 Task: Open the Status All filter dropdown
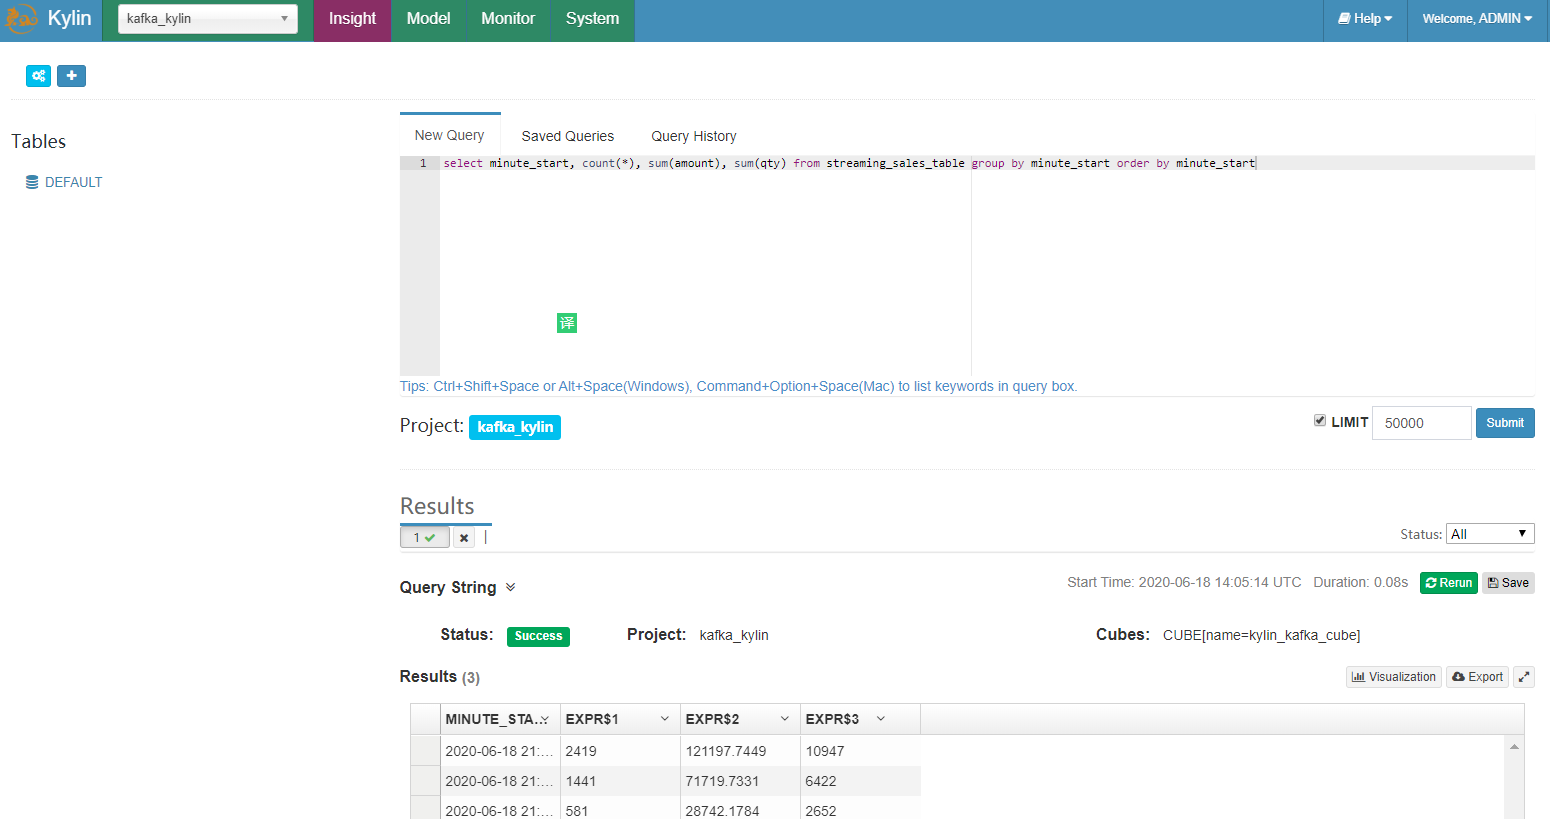[x=1490, y=534]
